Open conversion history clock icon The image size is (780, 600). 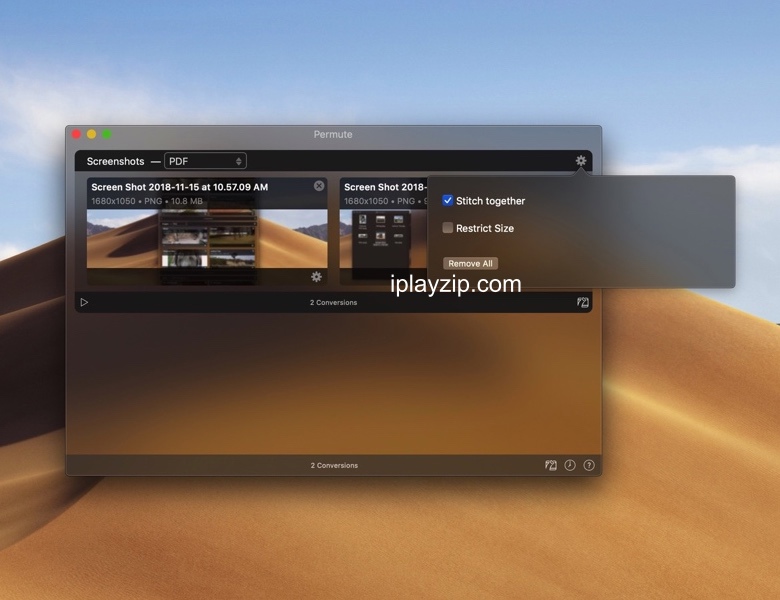tap(570, 465)
